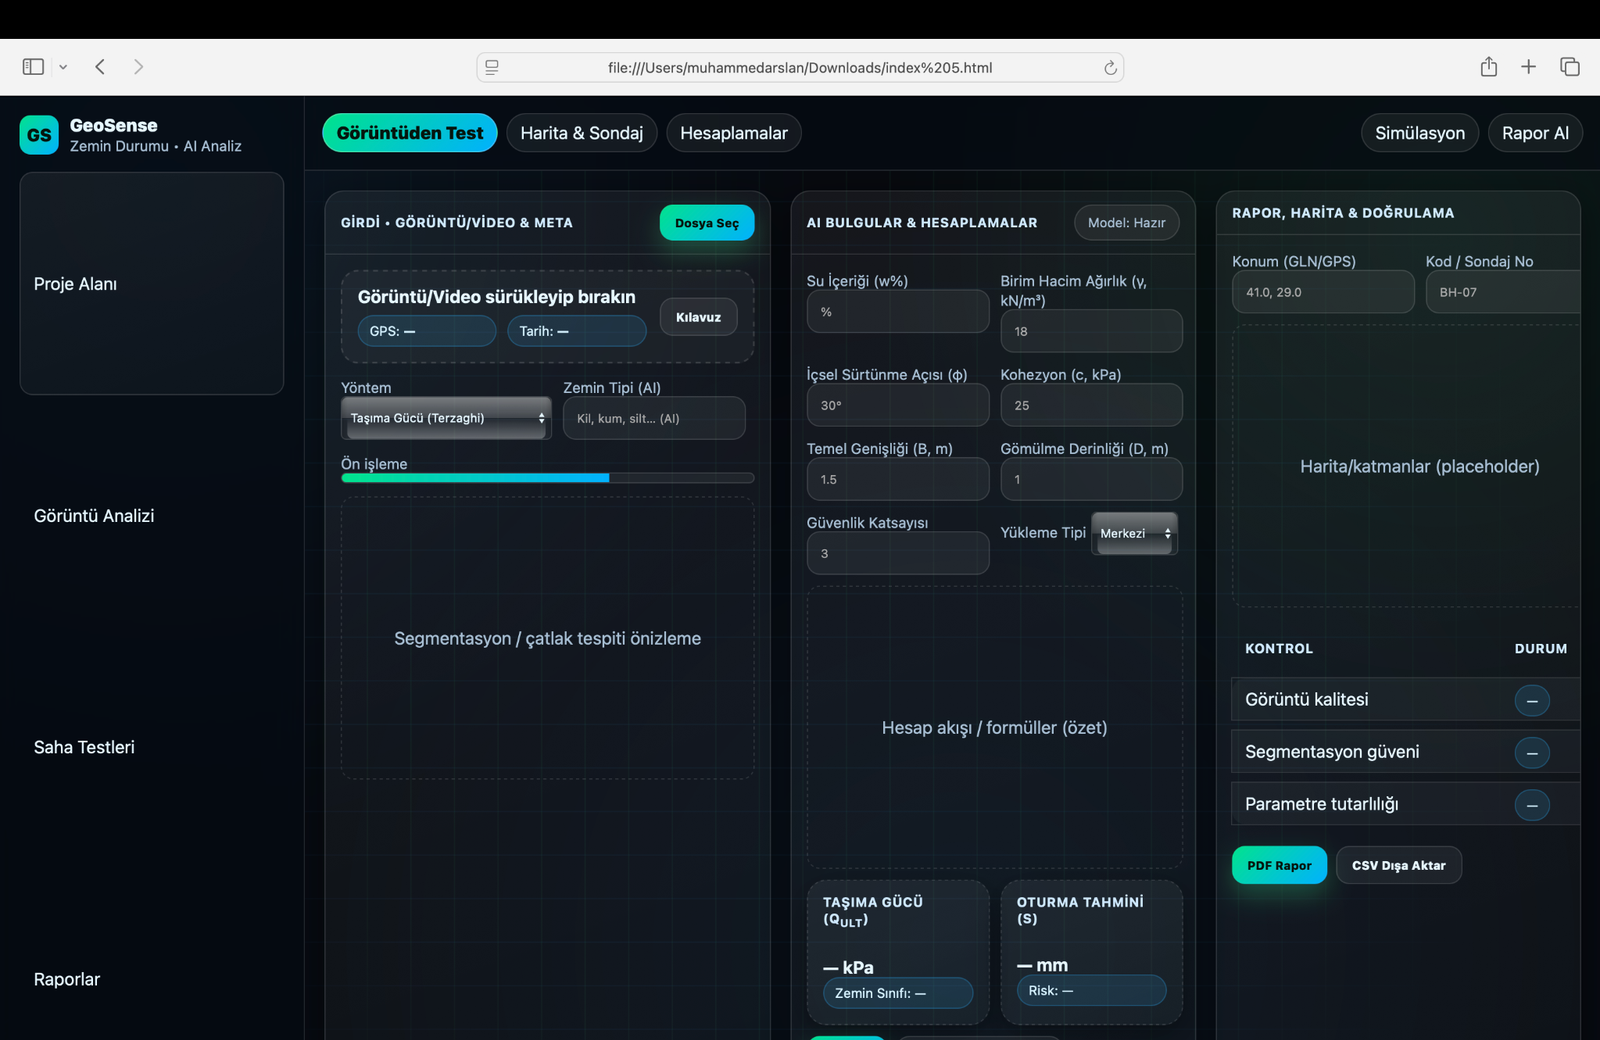The image size is (1600, 1040).
Task: Click the browser forward arrow
Action: tap(138, 67)
